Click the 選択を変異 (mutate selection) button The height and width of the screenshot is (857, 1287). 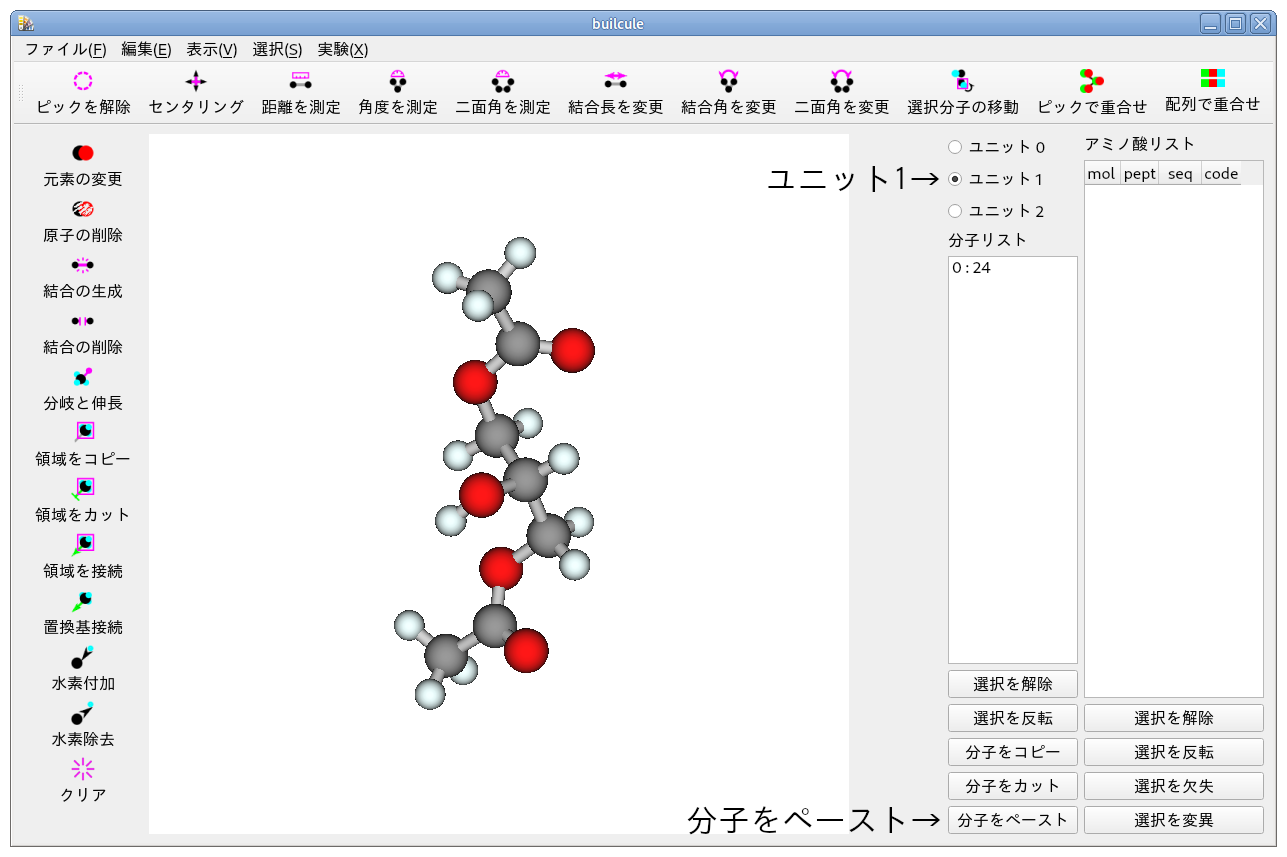(x=1172, y=819)
